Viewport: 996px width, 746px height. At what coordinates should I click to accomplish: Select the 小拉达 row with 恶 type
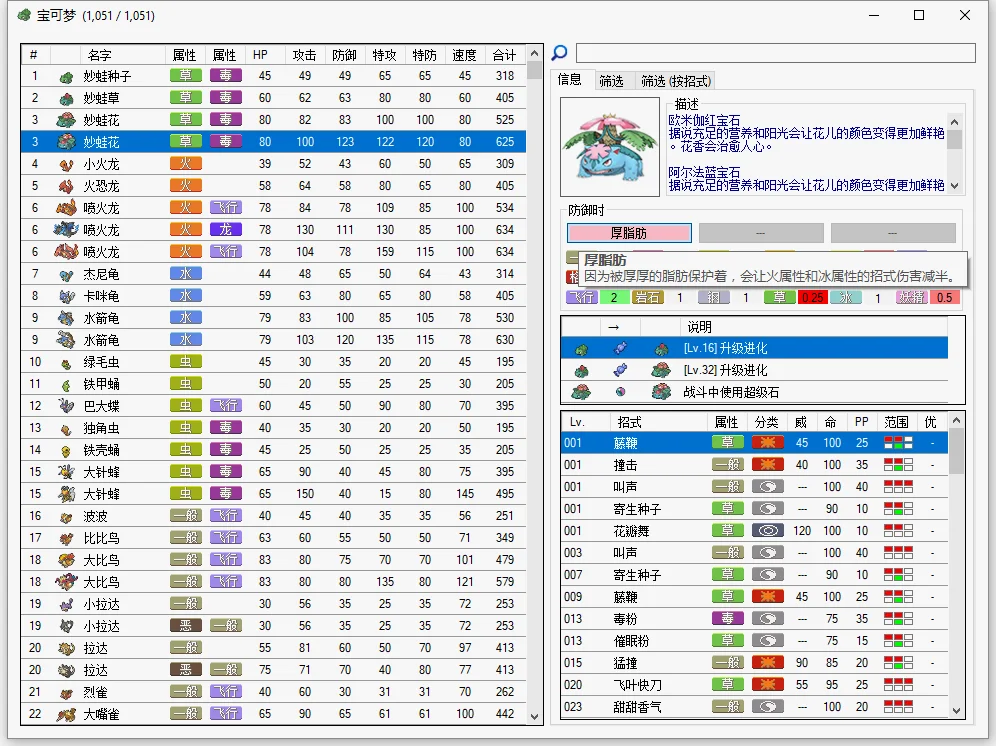click(274, 626)
